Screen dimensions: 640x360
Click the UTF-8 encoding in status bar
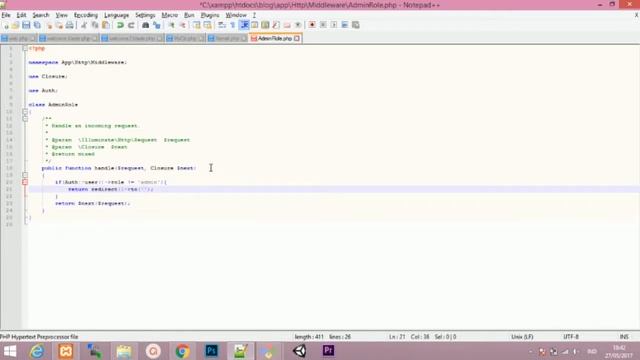pos(571,337)
